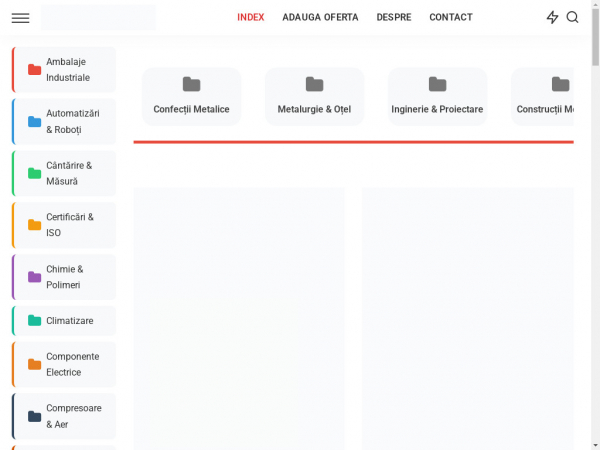Viewport: 600px width, 450px height.
Task: Click the blue Automatizări & Roboți folder icon
Action: click(x=35, y=122)
